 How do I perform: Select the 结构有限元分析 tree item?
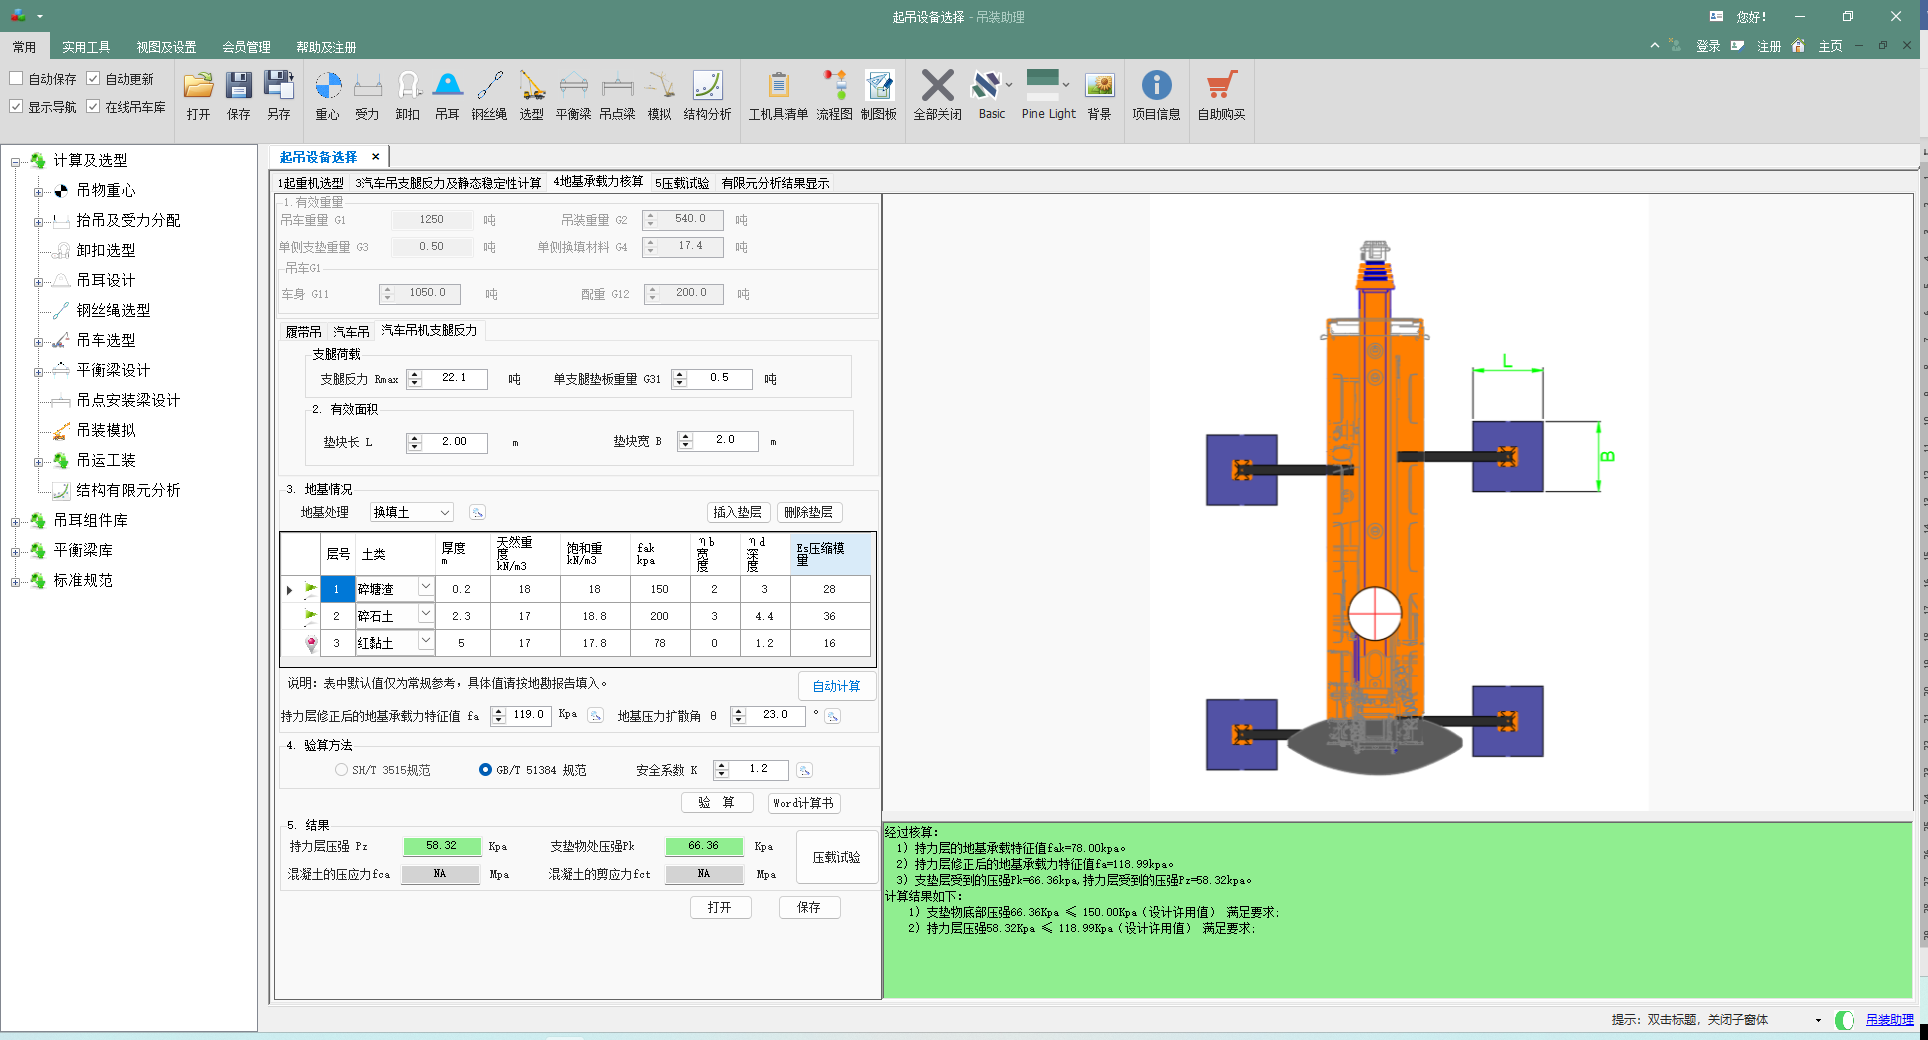[128, 490]
